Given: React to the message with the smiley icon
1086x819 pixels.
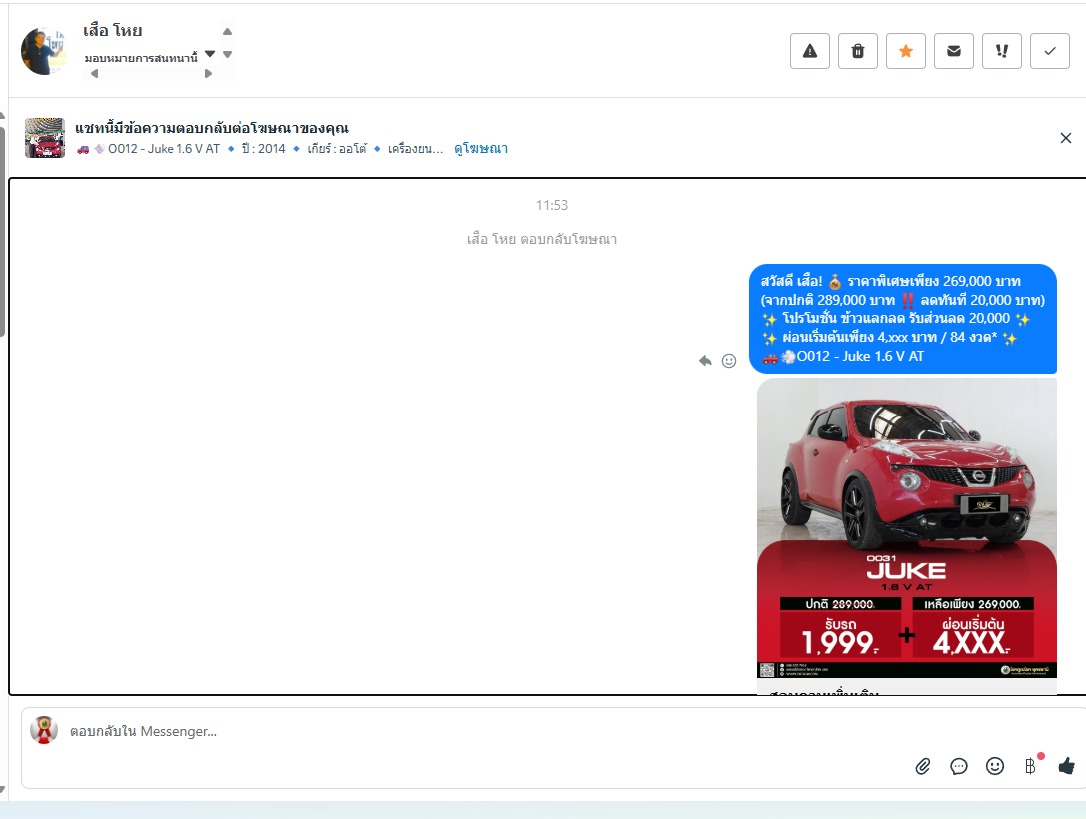Looking at the screenshot, I should pyautogui.click(x=729, y=360).
